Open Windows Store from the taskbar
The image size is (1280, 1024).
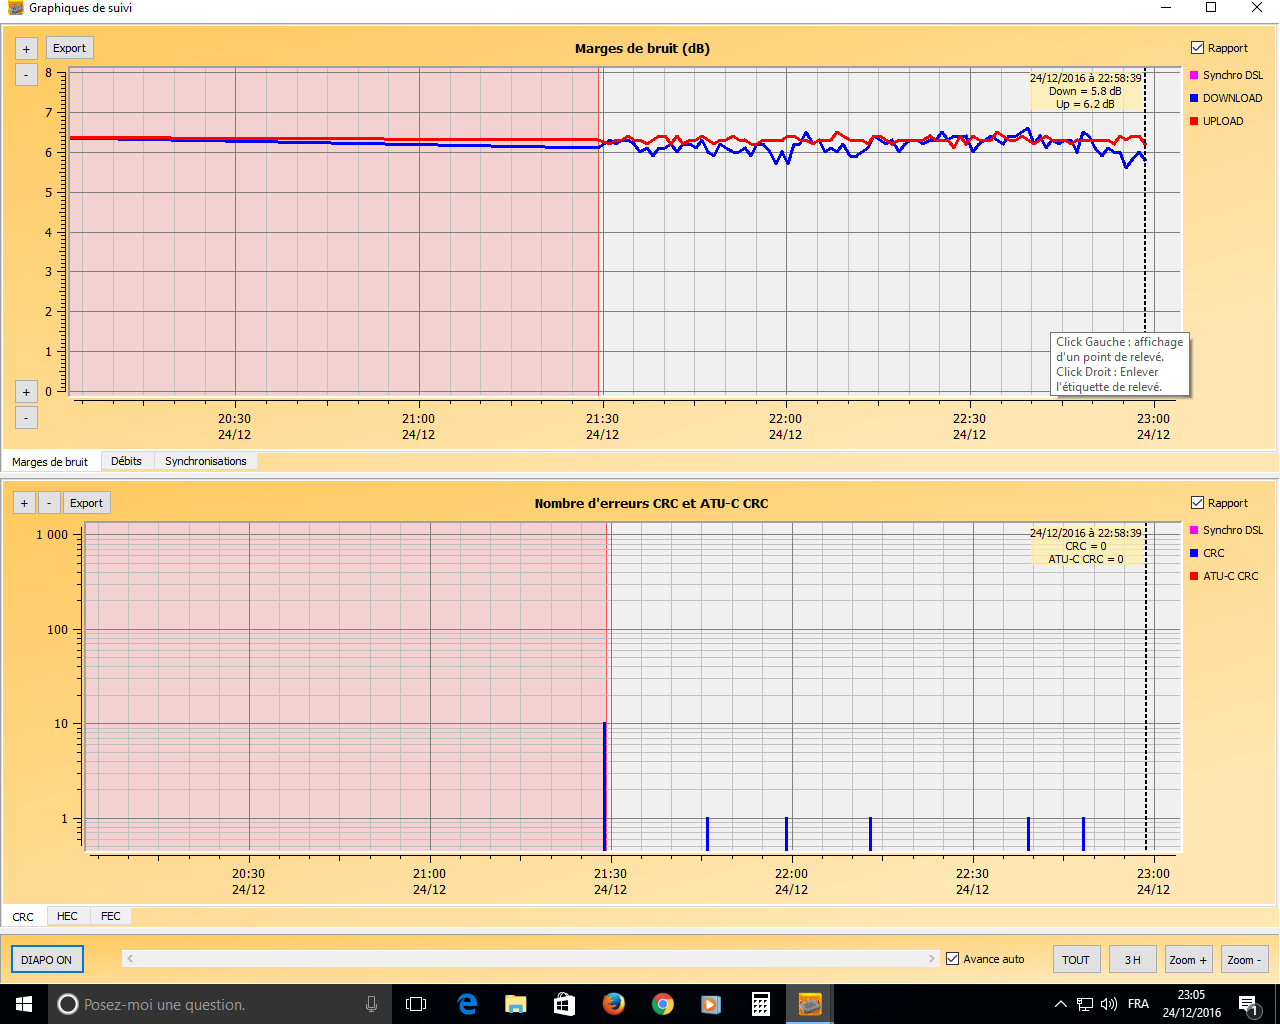564,1004
